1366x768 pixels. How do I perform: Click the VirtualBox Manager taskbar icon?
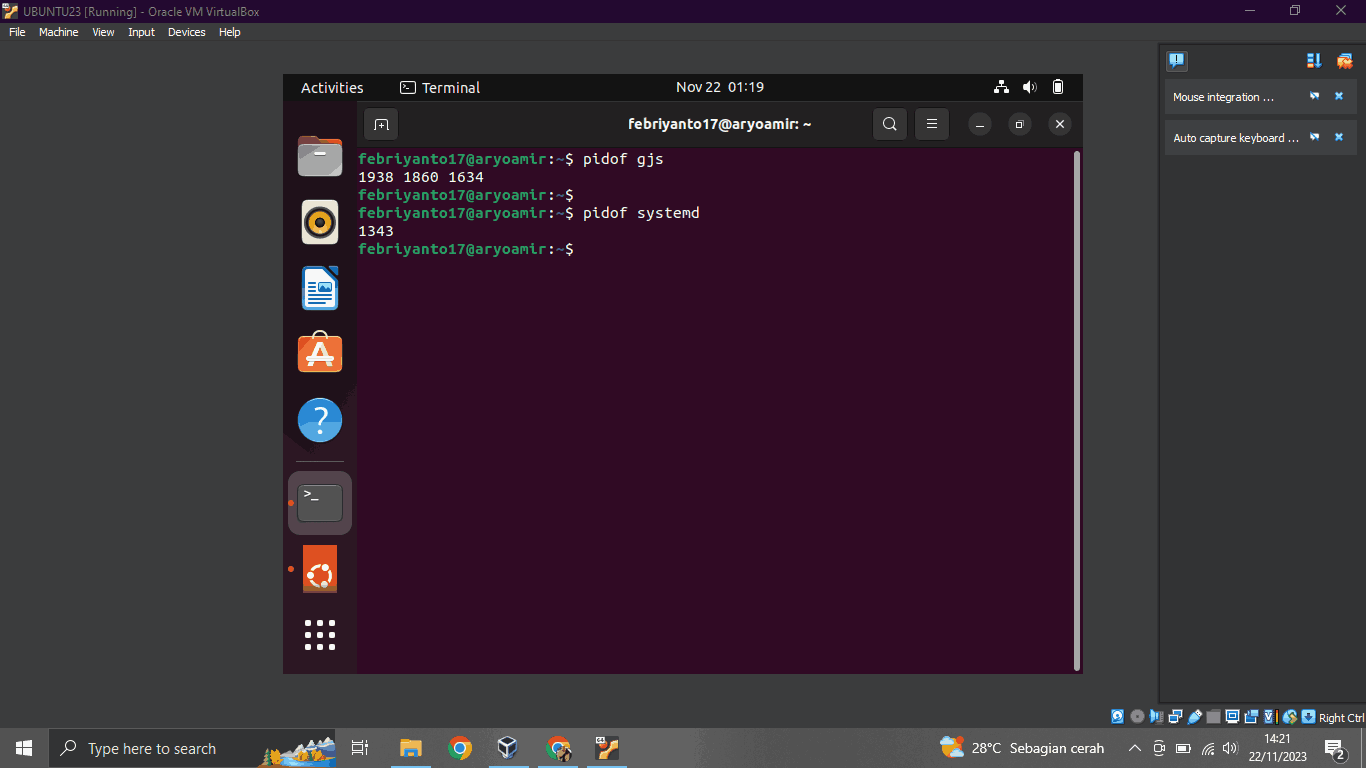point(508,748)
